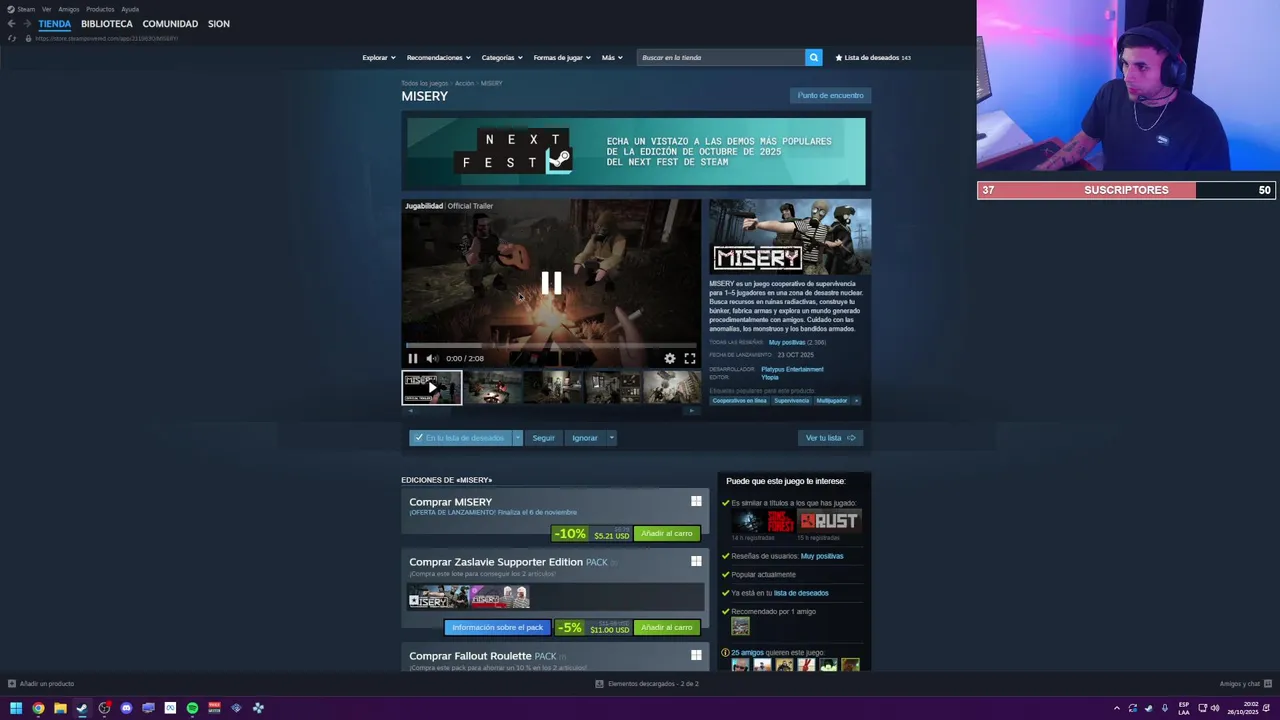Show hidden system tray icons chevron
1280x720 pixels.
(x=1117, y=708)
